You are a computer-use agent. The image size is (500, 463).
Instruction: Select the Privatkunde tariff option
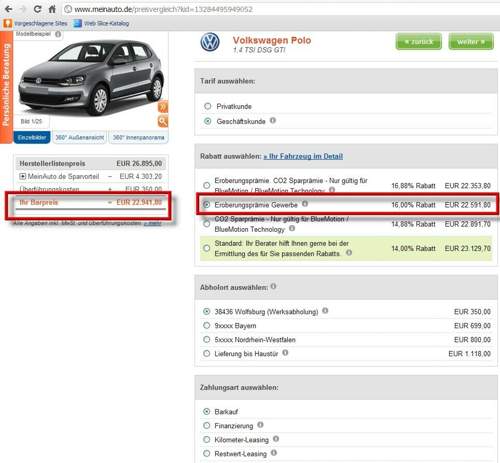point(208,106)
